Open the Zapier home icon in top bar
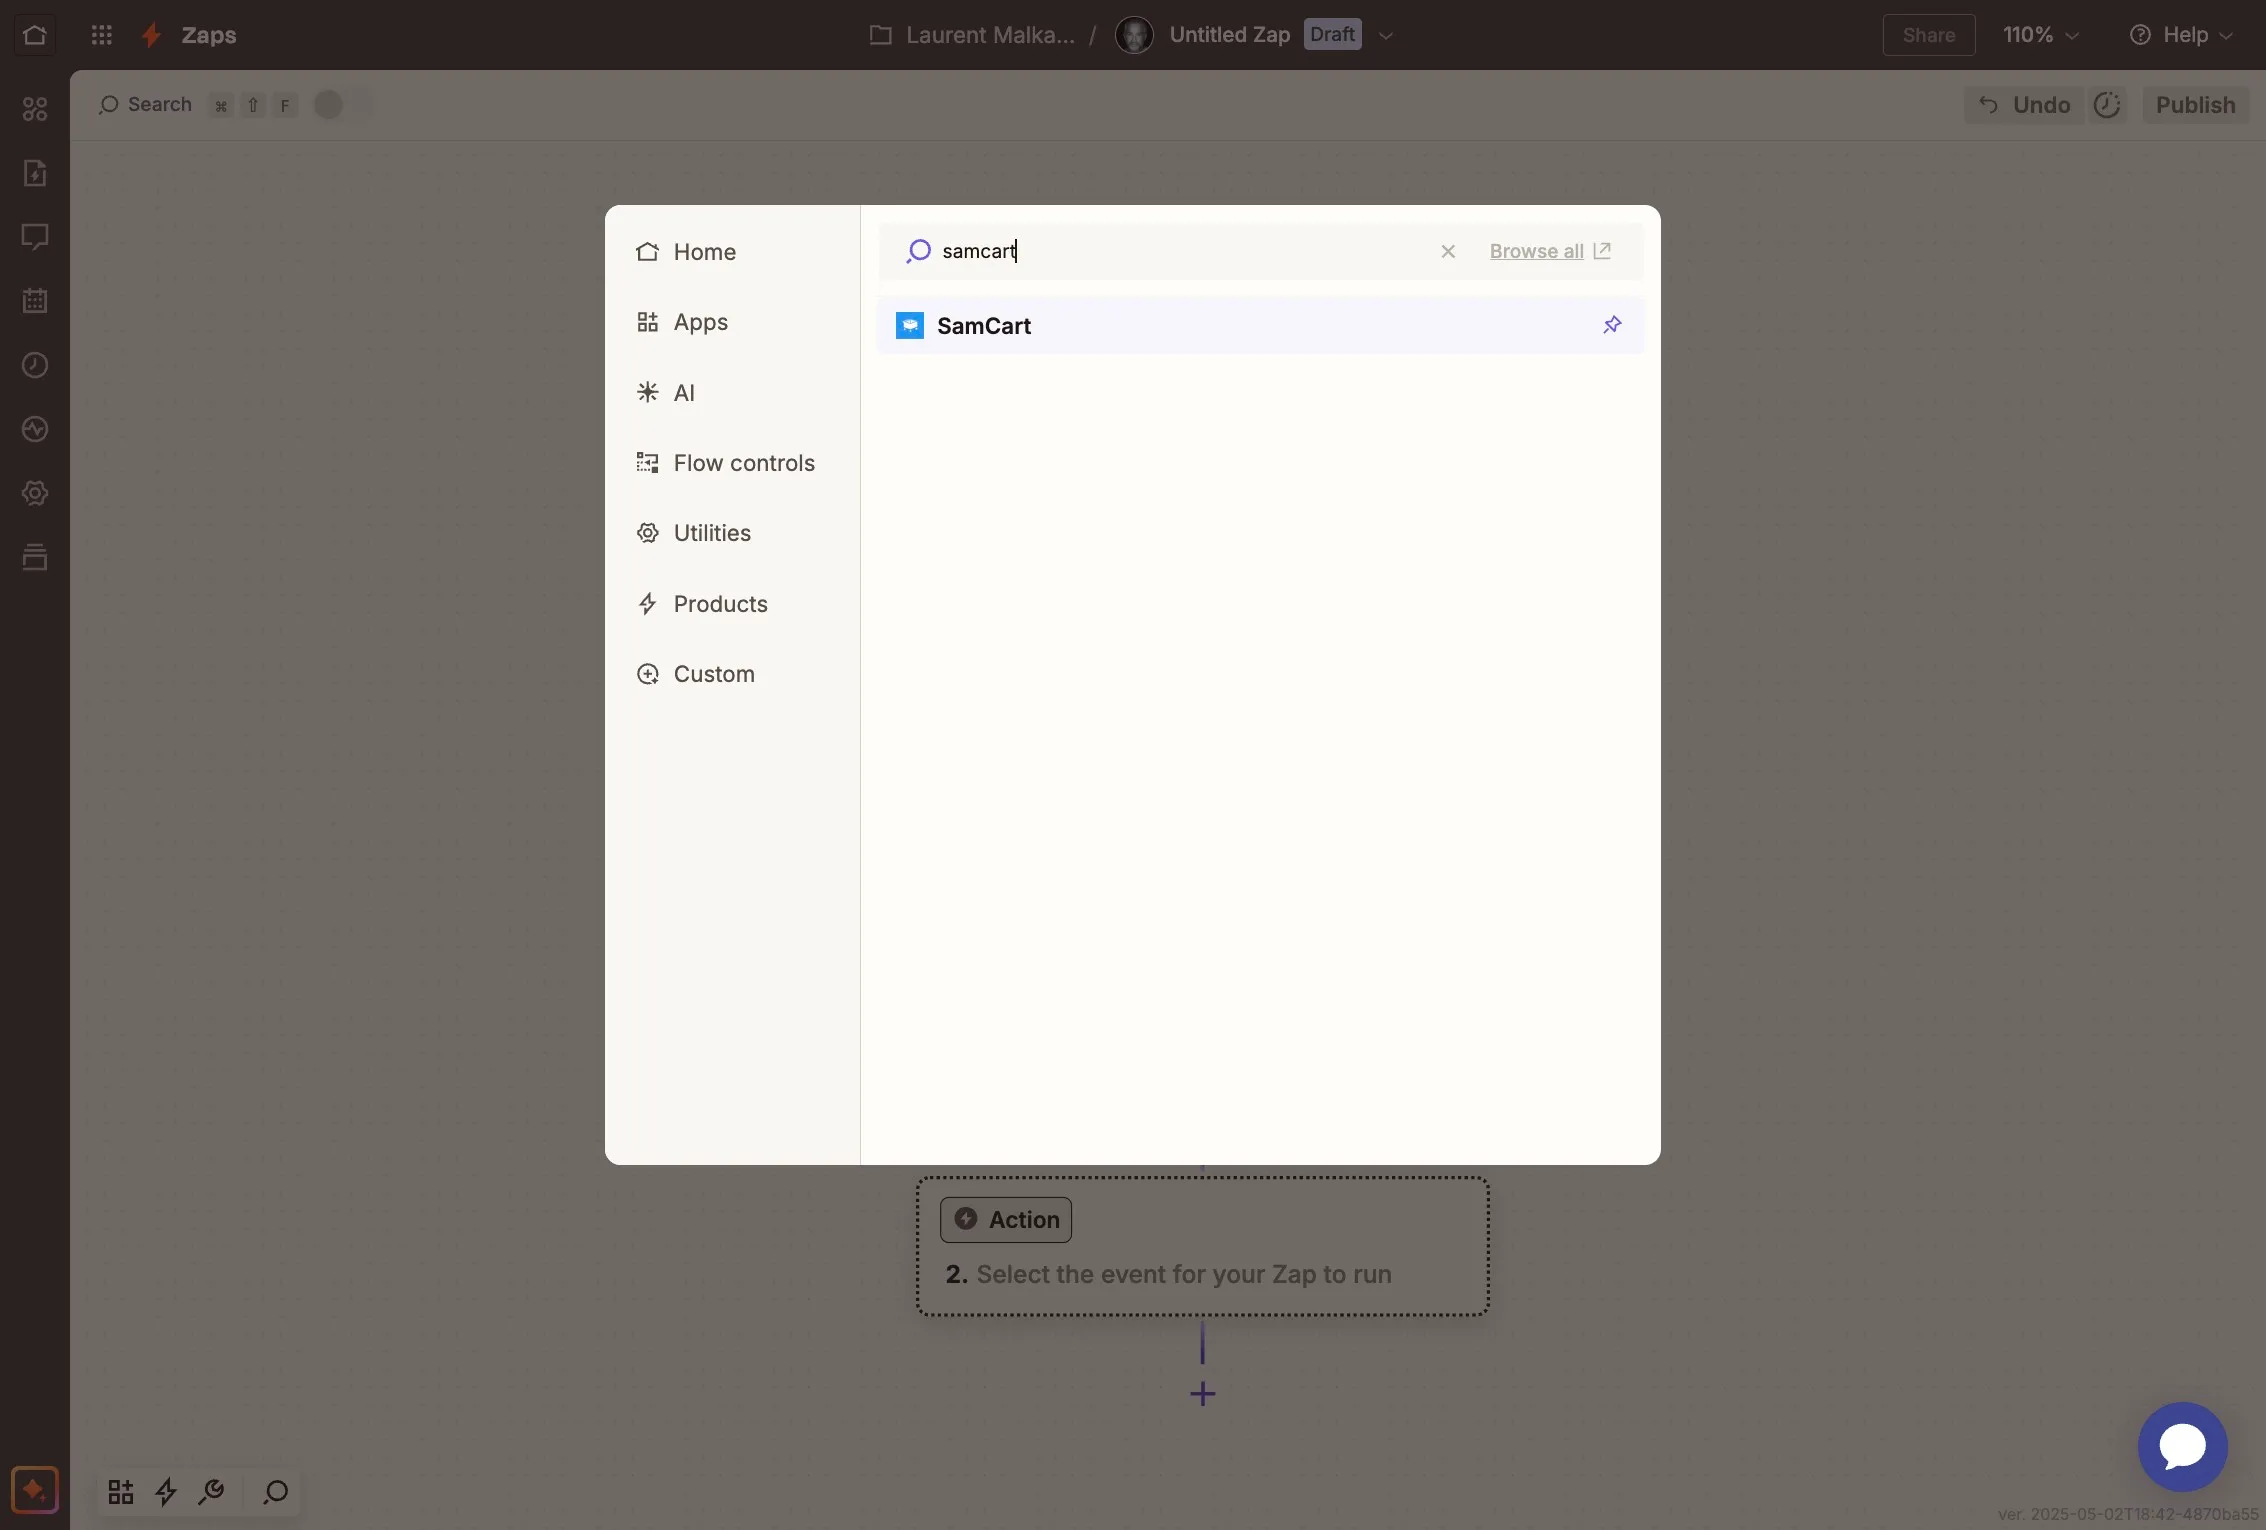Screen dimensions: 2266x1530 click(35, 35)
